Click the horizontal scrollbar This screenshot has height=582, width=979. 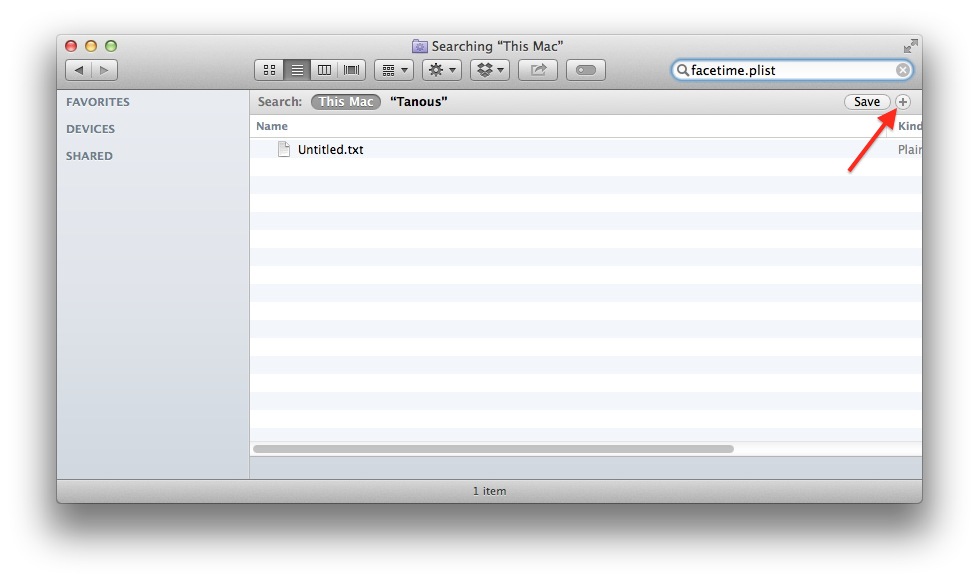coord(493,449)
